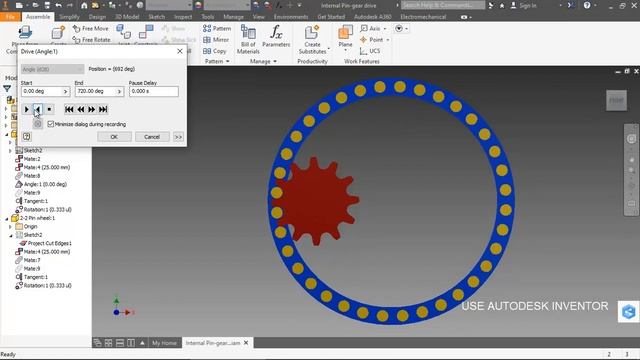640x360 pixels.
Task: Open the Start value arrow menu
Action: coord(66,91)
